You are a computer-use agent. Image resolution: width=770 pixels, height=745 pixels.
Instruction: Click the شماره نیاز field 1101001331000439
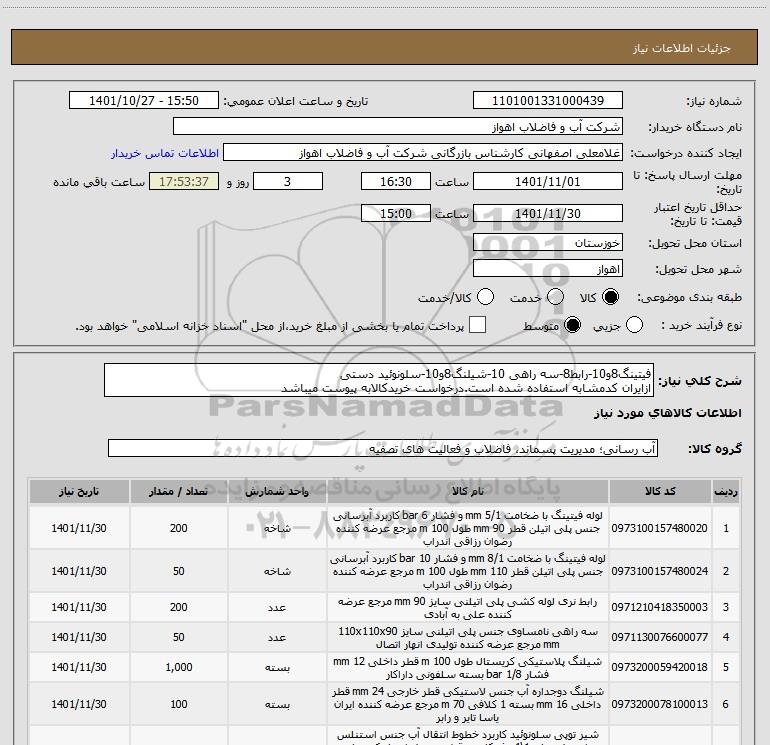(x=548, y=101)
